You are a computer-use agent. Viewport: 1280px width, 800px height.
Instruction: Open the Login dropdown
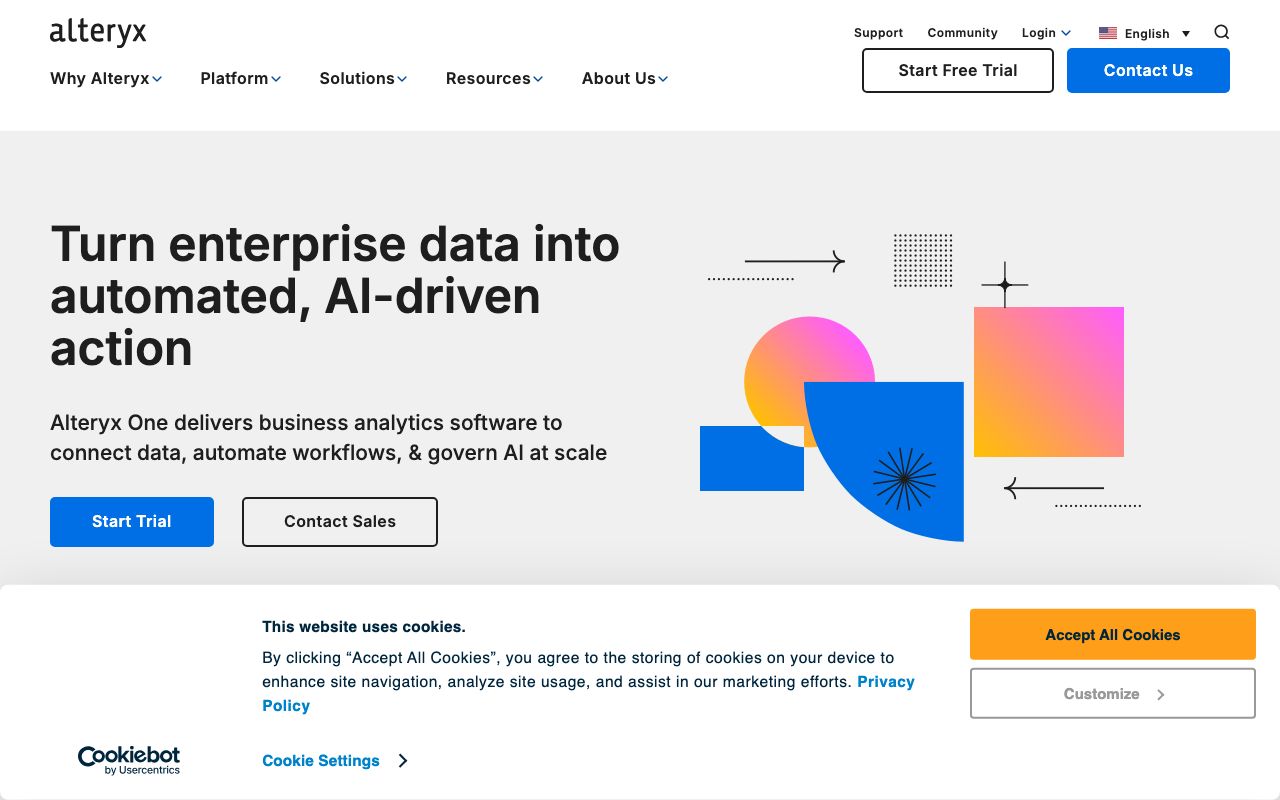[x=1046, y=33]
